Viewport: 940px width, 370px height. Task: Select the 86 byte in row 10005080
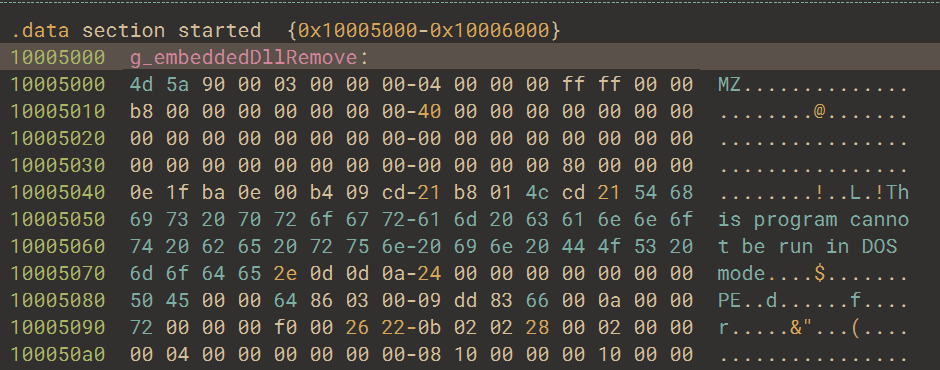click(x=321, y=300)
